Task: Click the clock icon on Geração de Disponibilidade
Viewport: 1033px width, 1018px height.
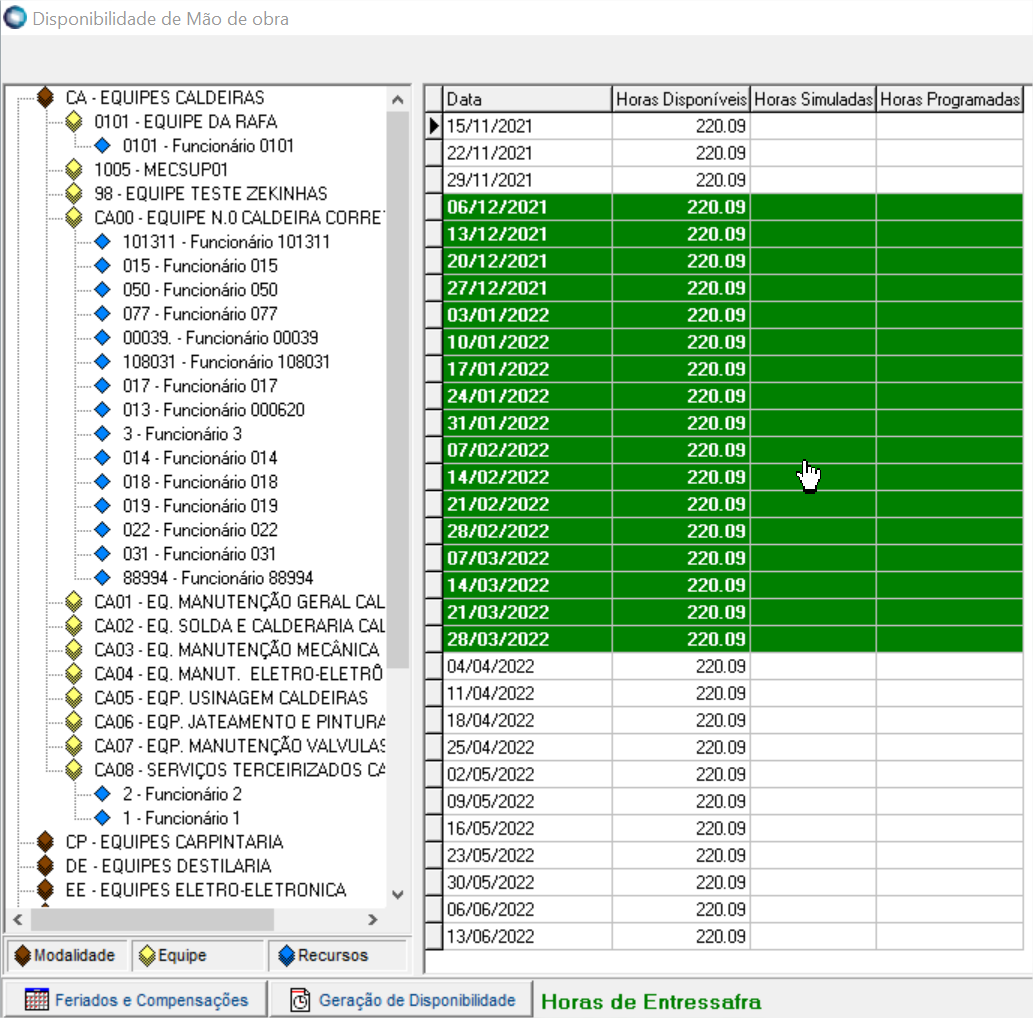Action: 300,1000
